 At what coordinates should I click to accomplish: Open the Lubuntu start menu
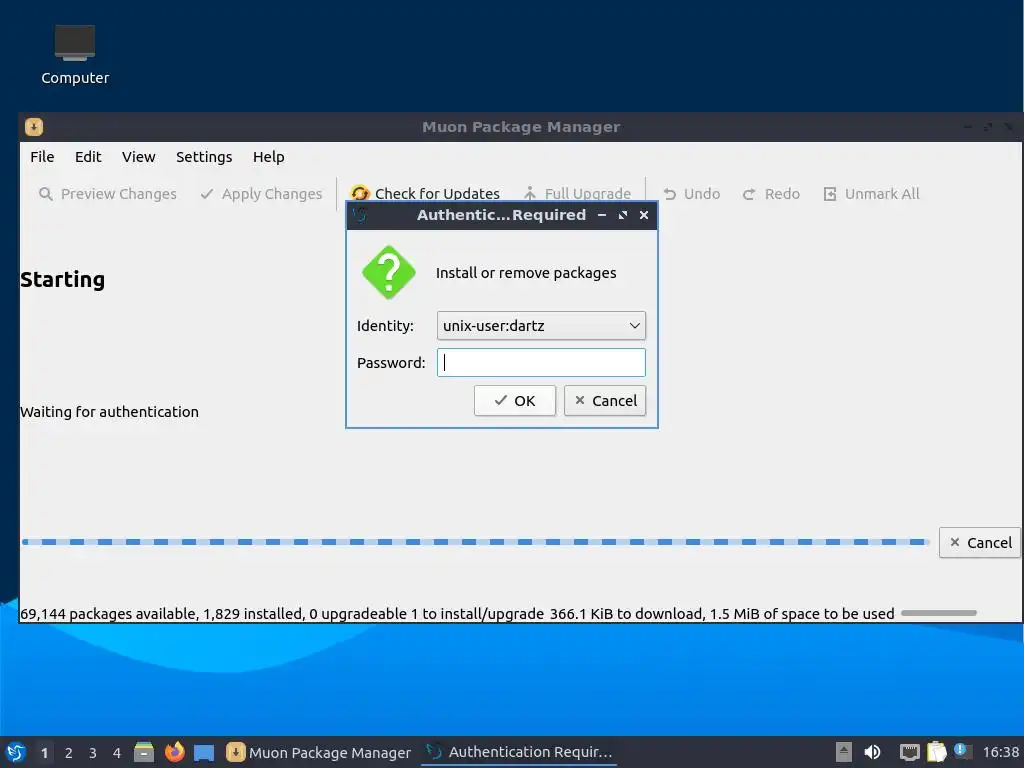click(x=16, y=752)
